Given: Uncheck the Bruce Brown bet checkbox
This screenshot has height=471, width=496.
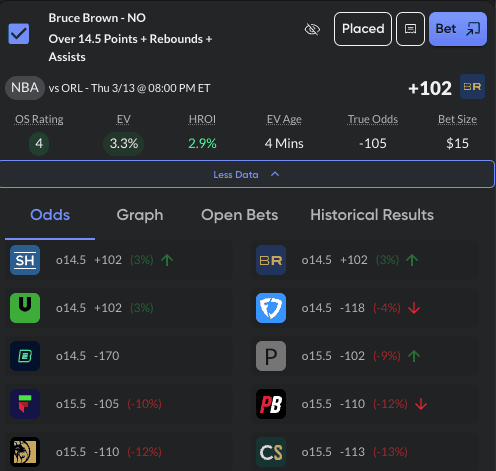Looking at the screenshot, I should tap(19, 34).
